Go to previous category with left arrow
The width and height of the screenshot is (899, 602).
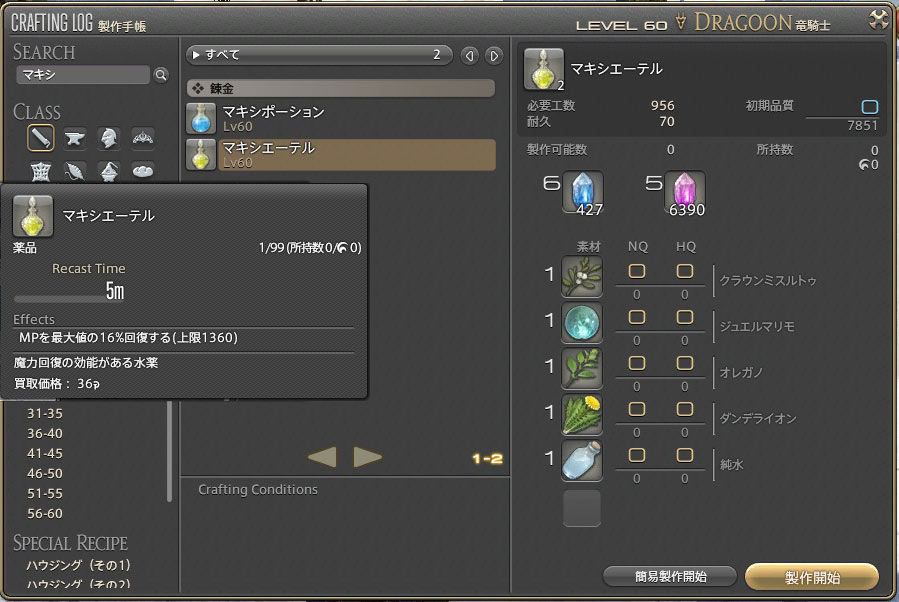click(470, 56)
